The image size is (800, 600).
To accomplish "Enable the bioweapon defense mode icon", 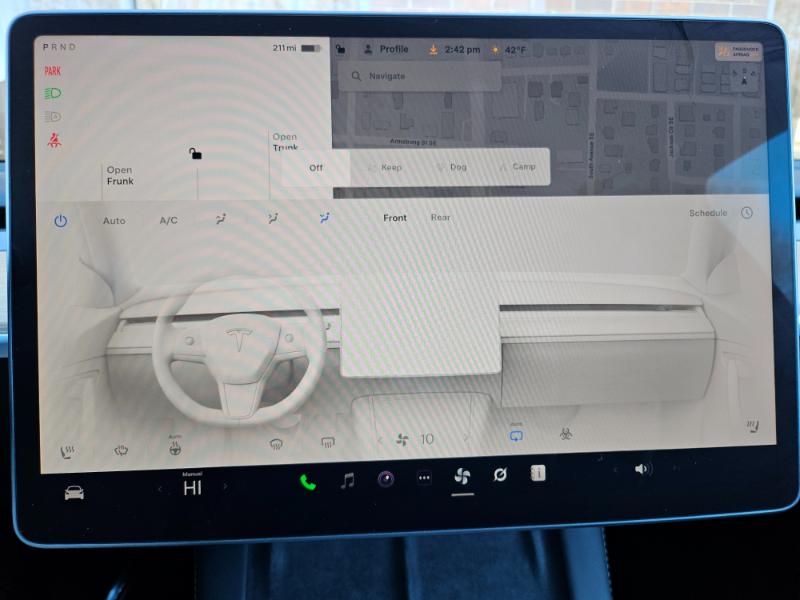I will [x=566, y=434].
